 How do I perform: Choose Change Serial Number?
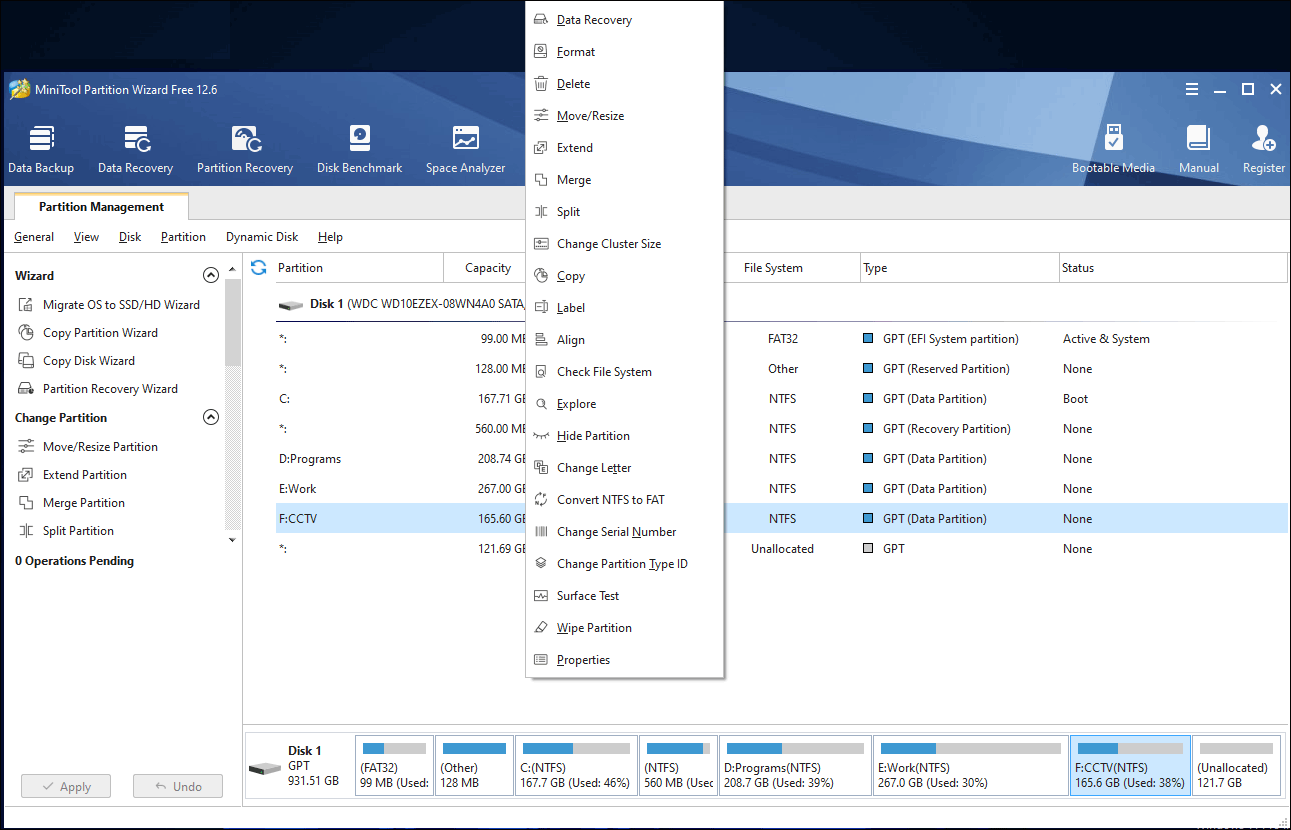coord(625,532)
